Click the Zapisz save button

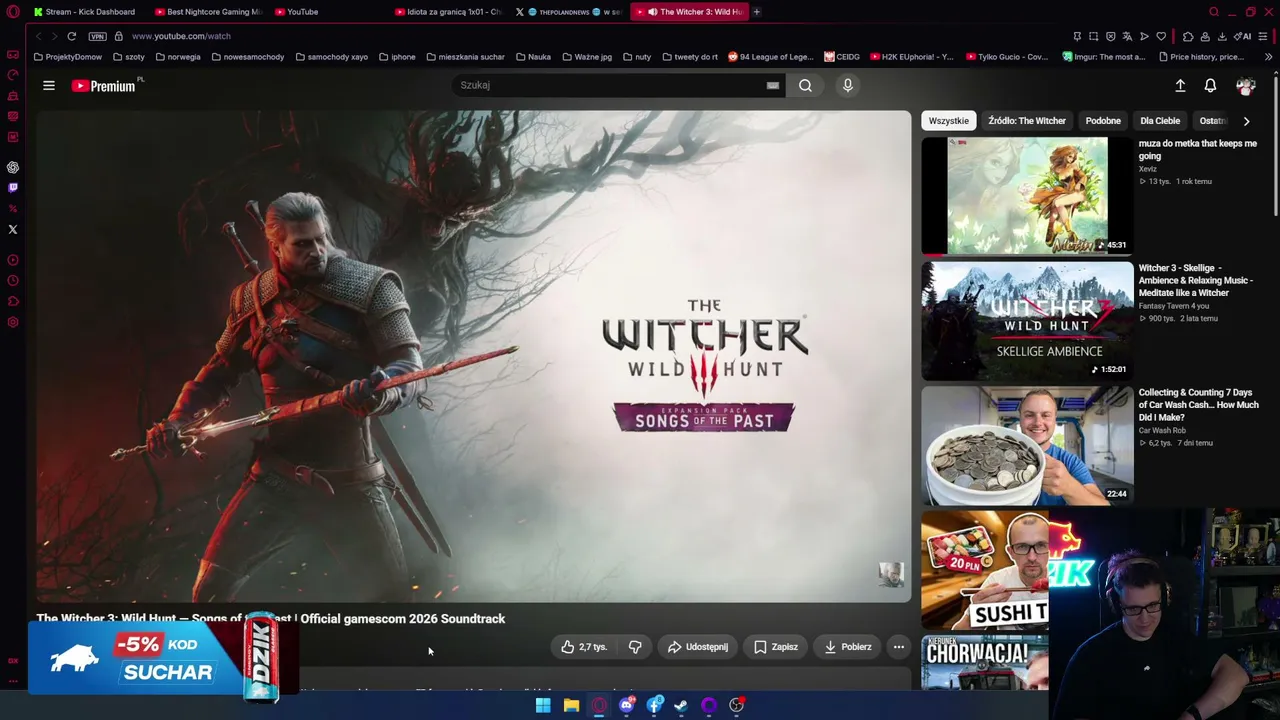pyautogui.click(x=776, y=647)
